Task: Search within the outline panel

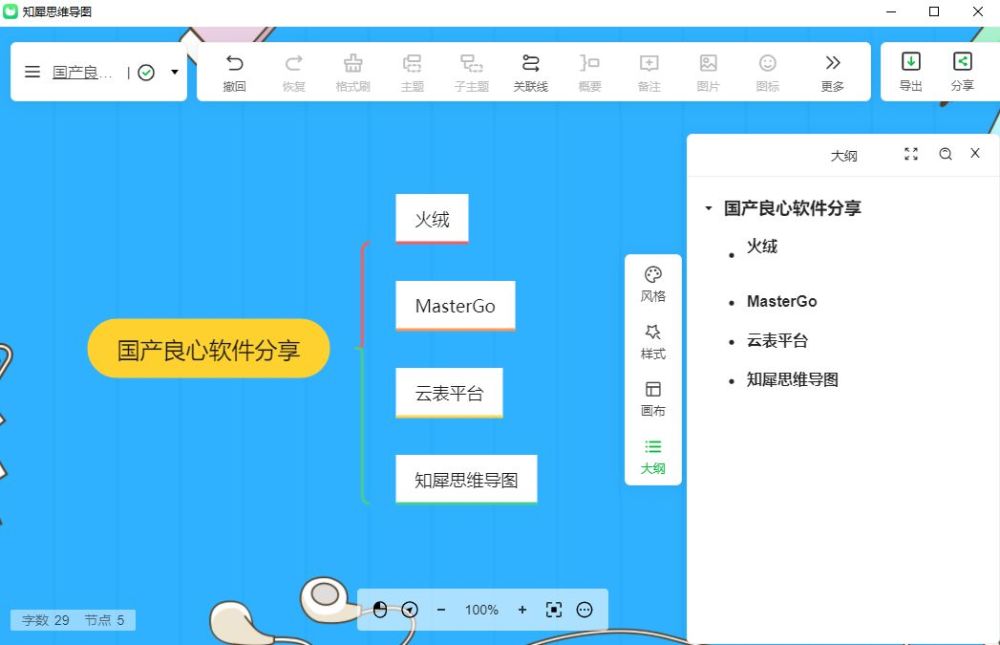Action: click(x=945, y=154)
